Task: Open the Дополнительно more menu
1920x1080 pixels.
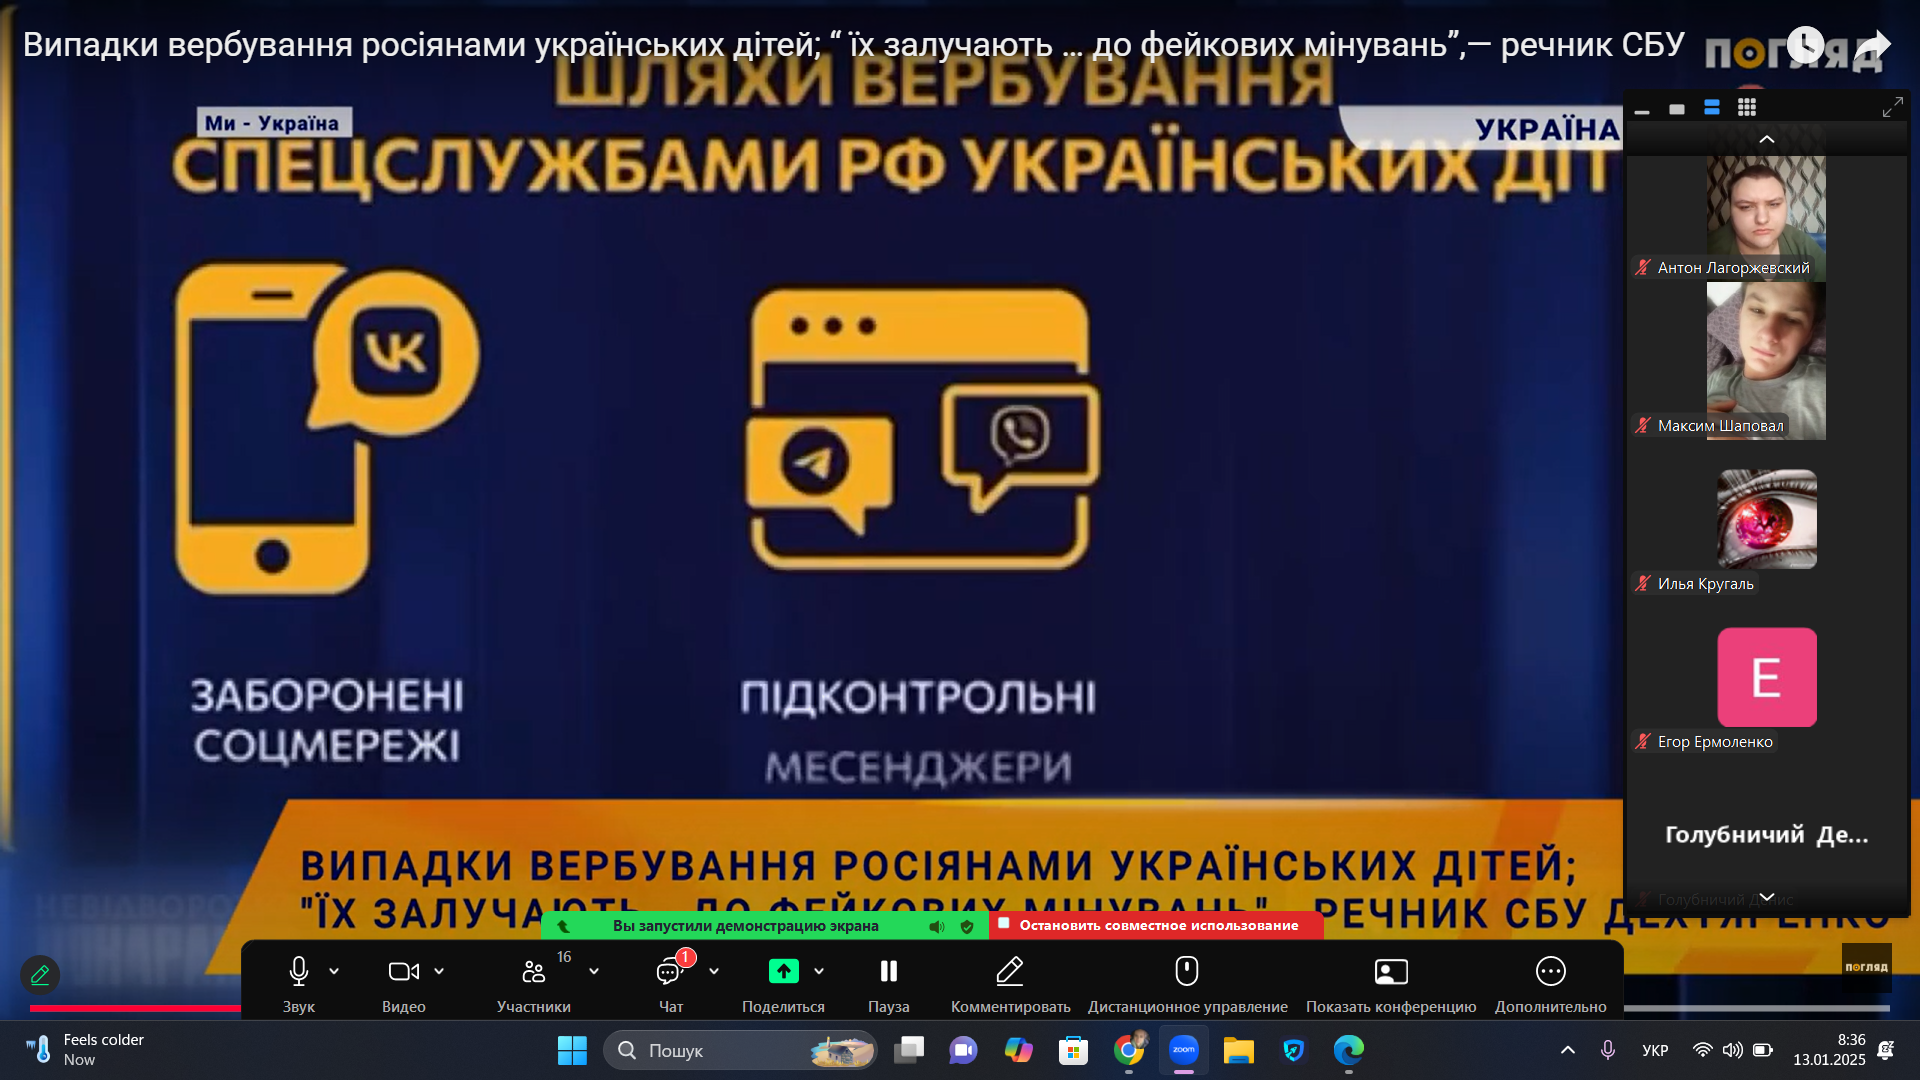Action: coord(1551,971)
